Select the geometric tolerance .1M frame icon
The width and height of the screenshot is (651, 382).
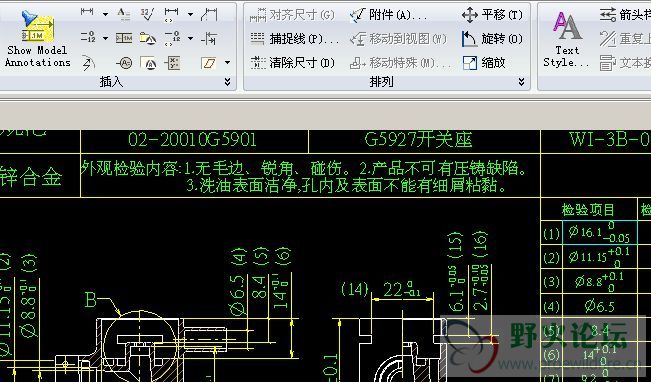124,38
